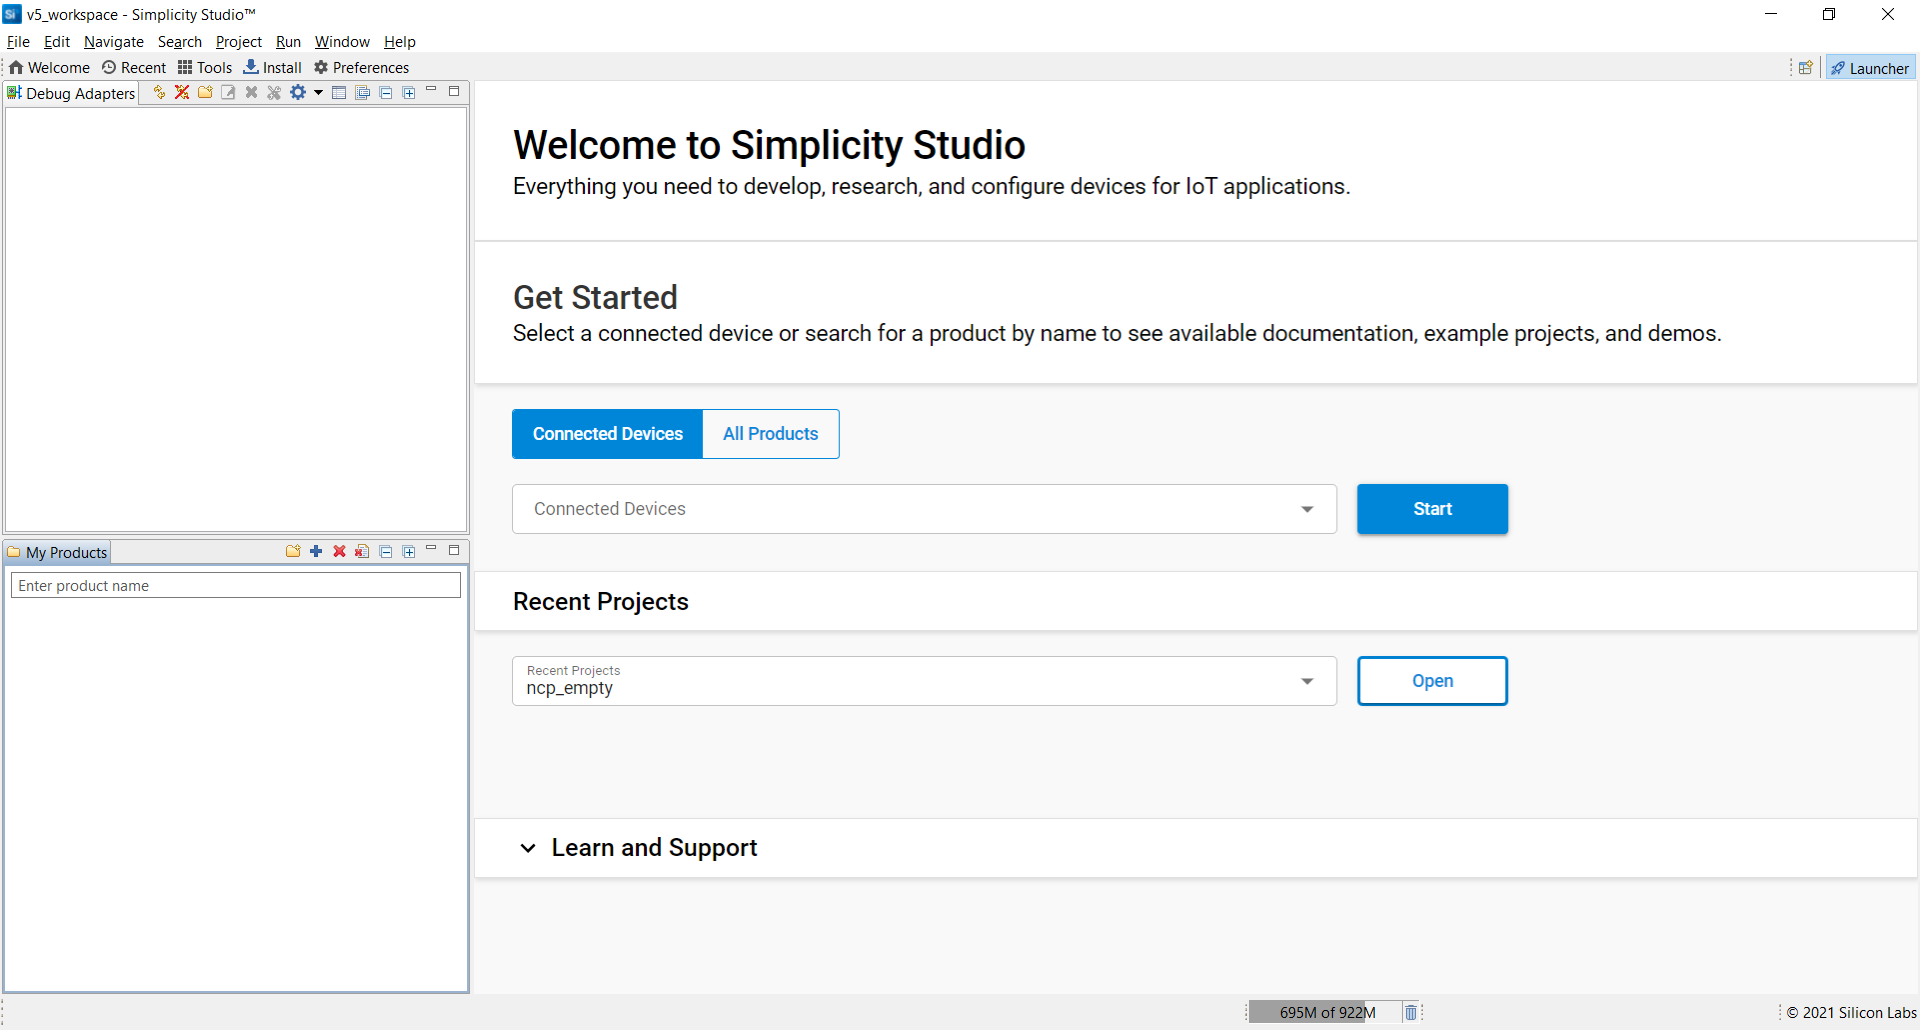Switch to the All Products tab
The width and height of the screenshot is (1920, 1030).
[x=770, y=433]
